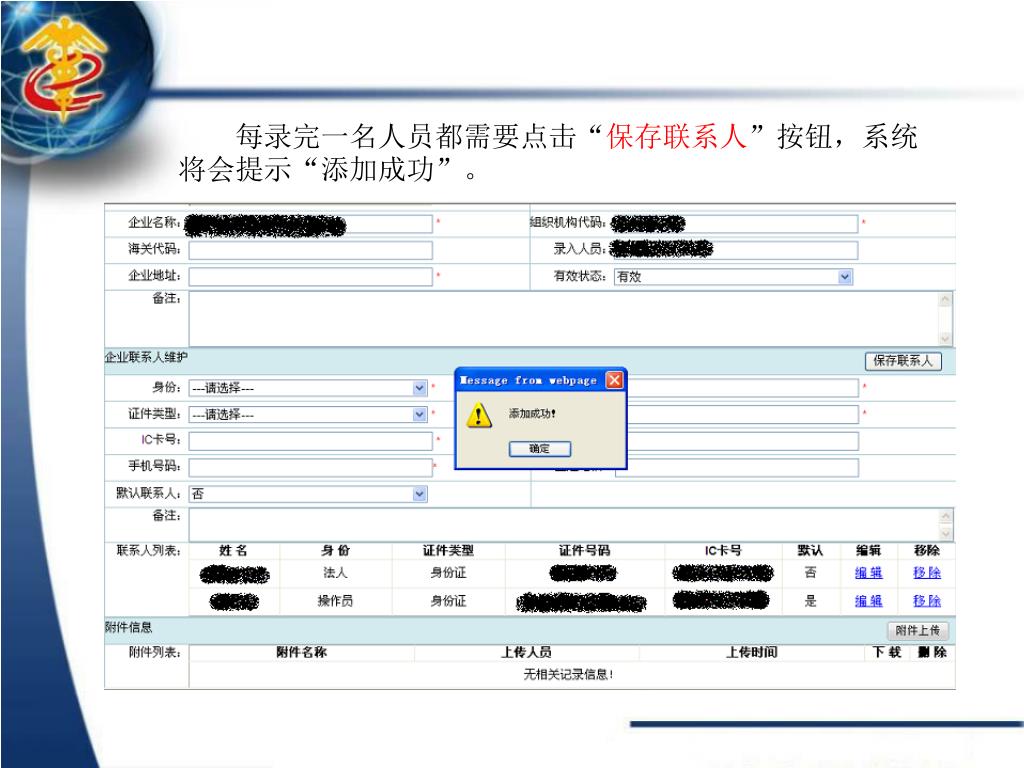Image resolution: width=1024 pixels, height=768 pixels.
Task: Click the 组织机构代码 input field
Action: 735,224
